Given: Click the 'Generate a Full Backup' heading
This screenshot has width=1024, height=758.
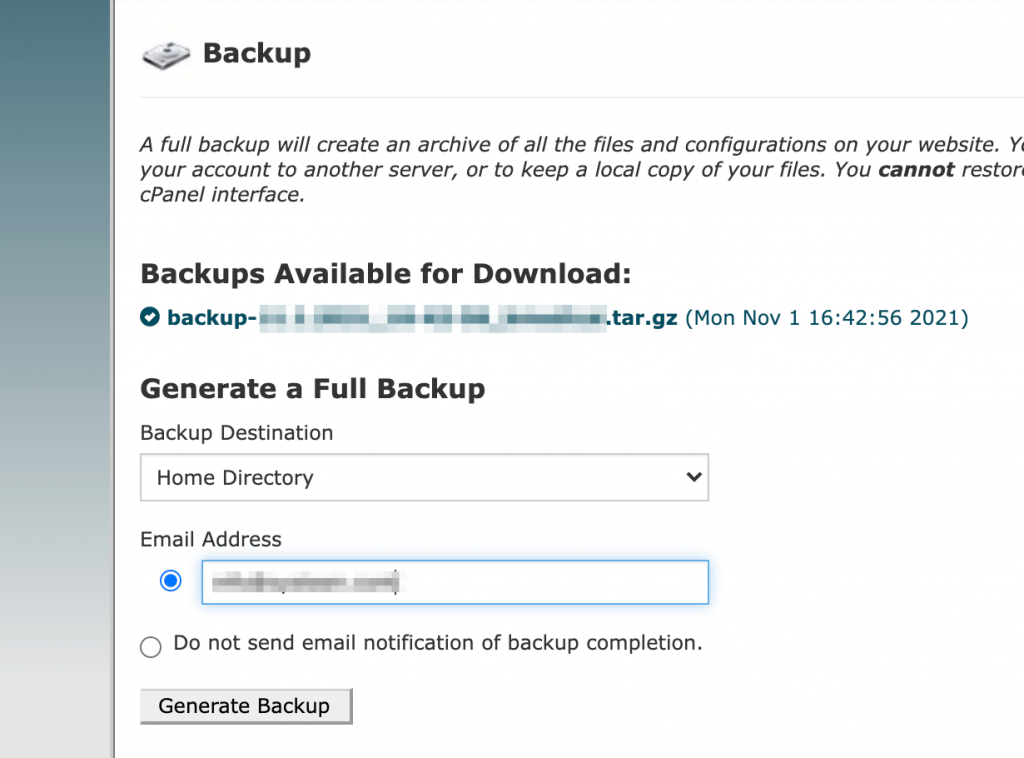Looking at the screenshot, I should (313, 388).
